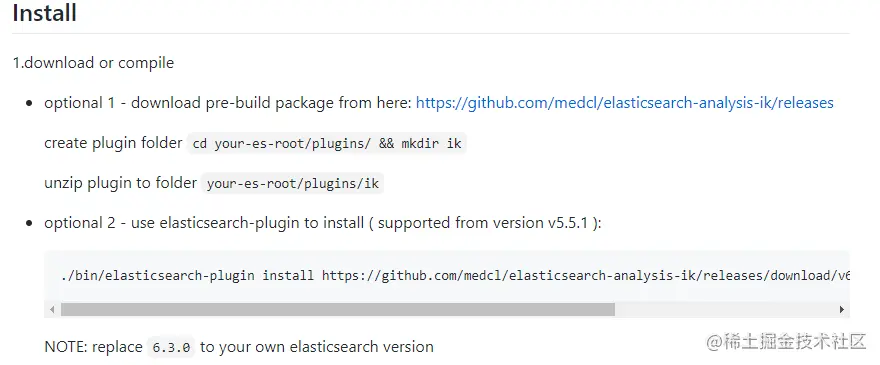Click the '6.3.0' version code label
The height and width of the screenshot is (365, 880).
(171, 347)
